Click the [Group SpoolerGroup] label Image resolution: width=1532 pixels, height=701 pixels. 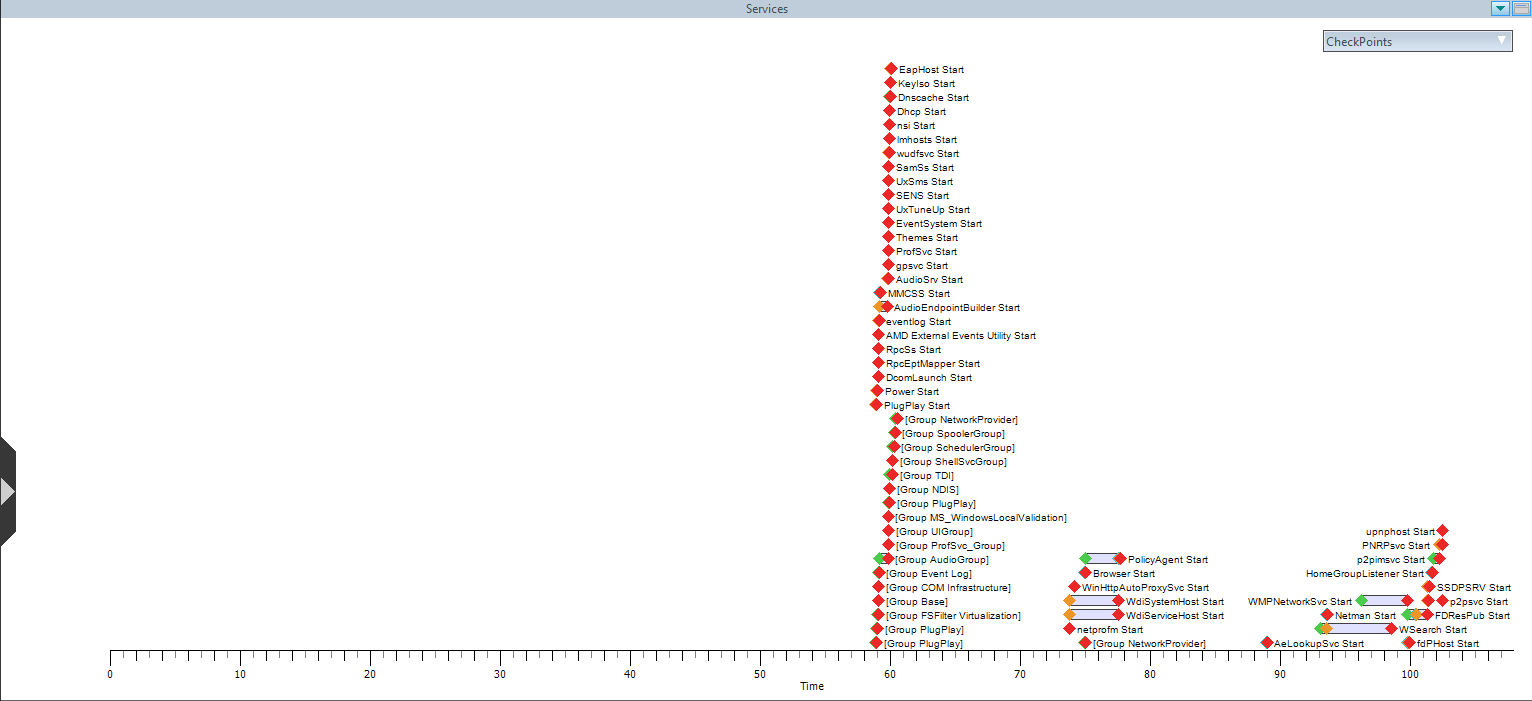point(953,434)
